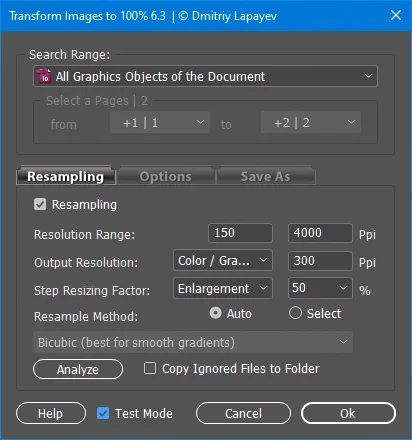The image size is (412, 440).
Task: Toggle the Test Mode checkbox
Action: click(103, 413)
